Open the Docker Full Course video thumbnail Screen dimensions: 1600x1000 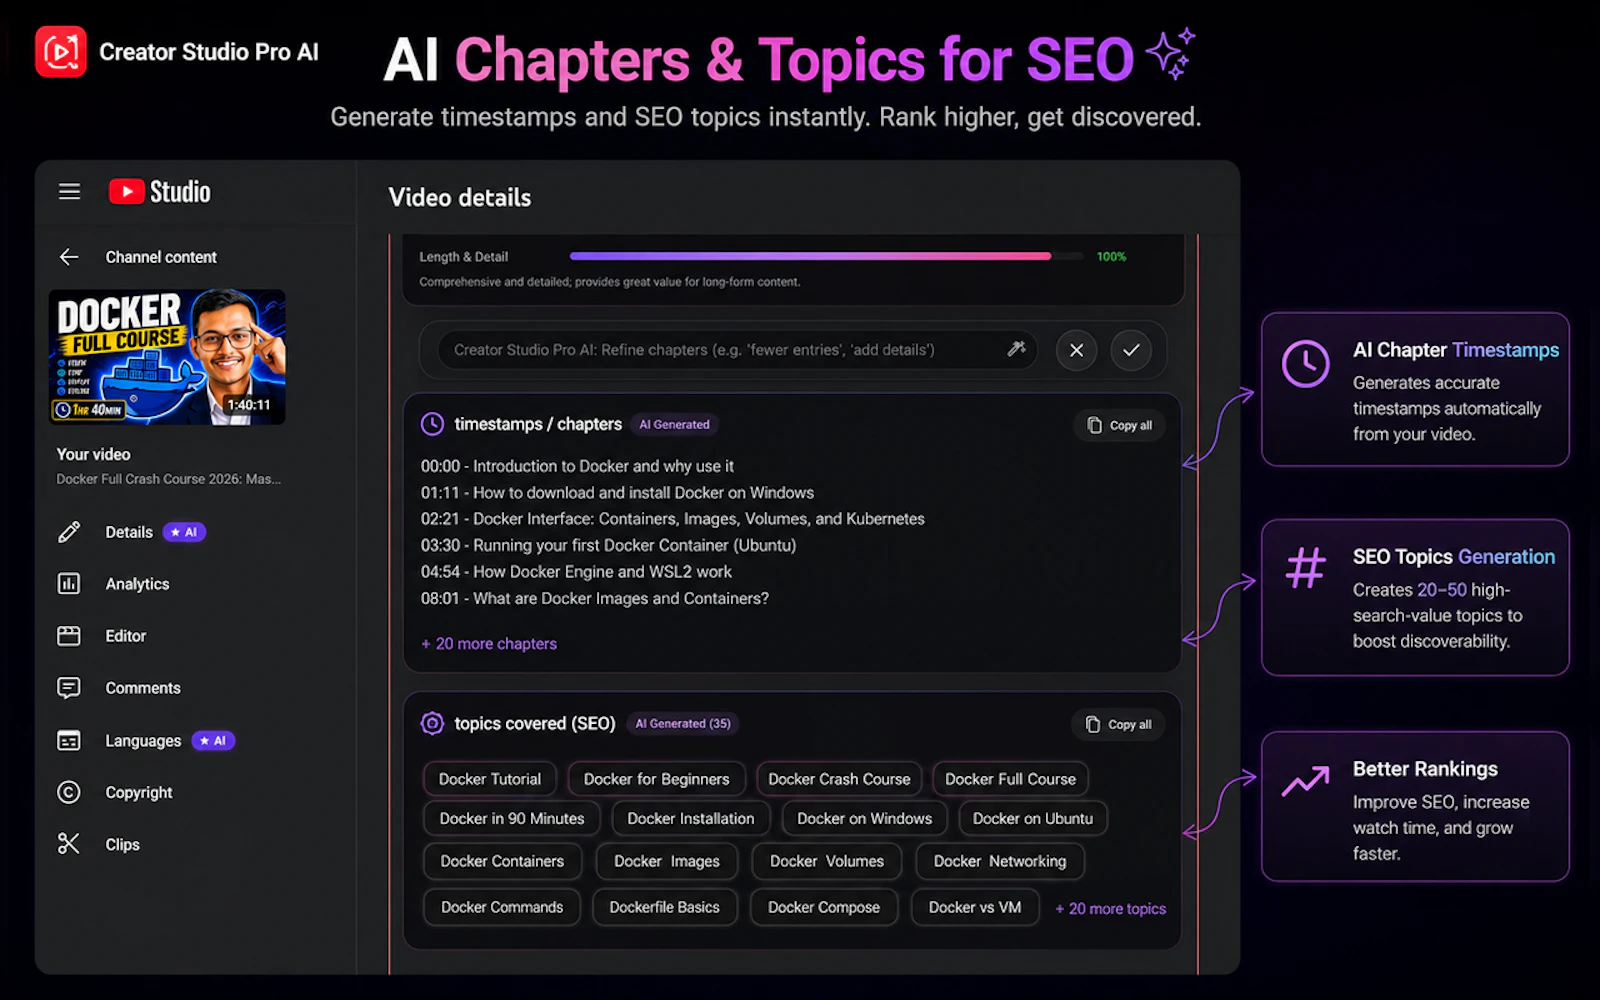coord(168,357)
